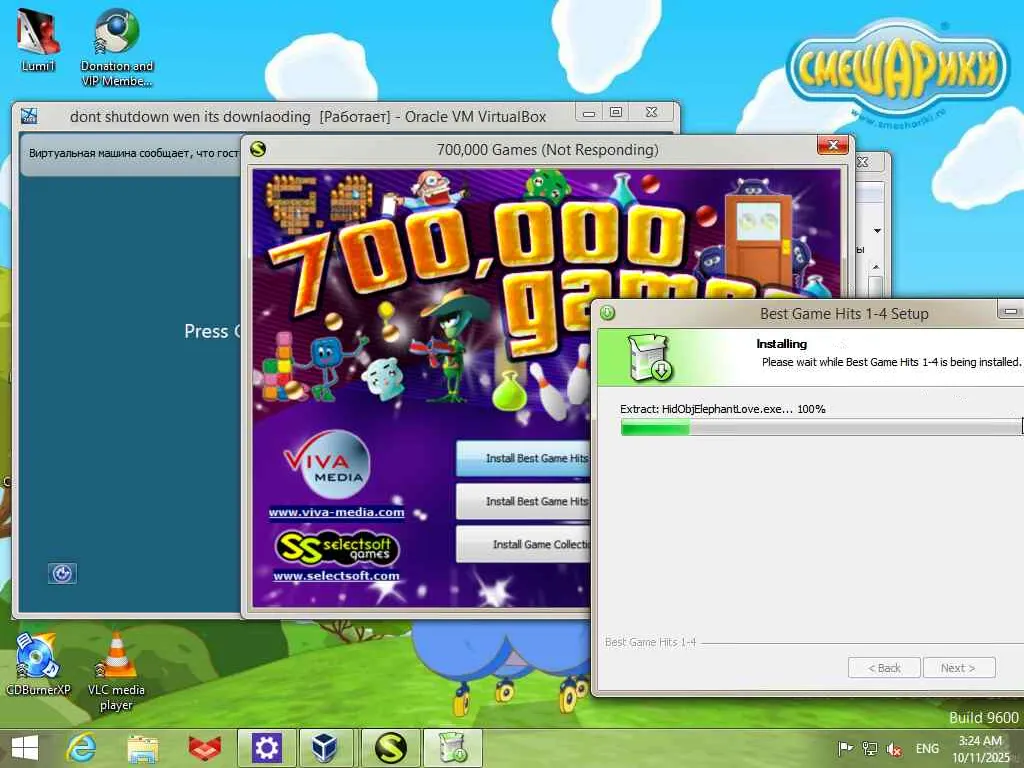Open the Lumi1 desktop shortcut
Image resolution: width=1024 pixels, height=768 pixels.
point(38,39)
